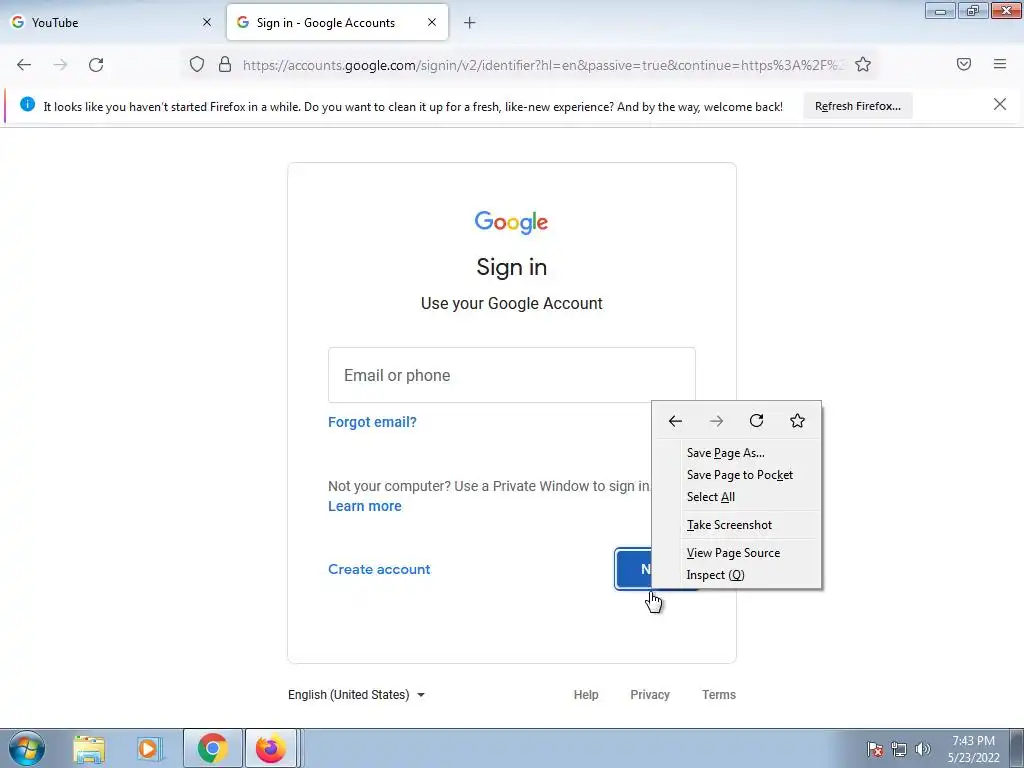Close the YouTube tab
The width and height of the screenshot is (1024, 768).
click(207, 22)
